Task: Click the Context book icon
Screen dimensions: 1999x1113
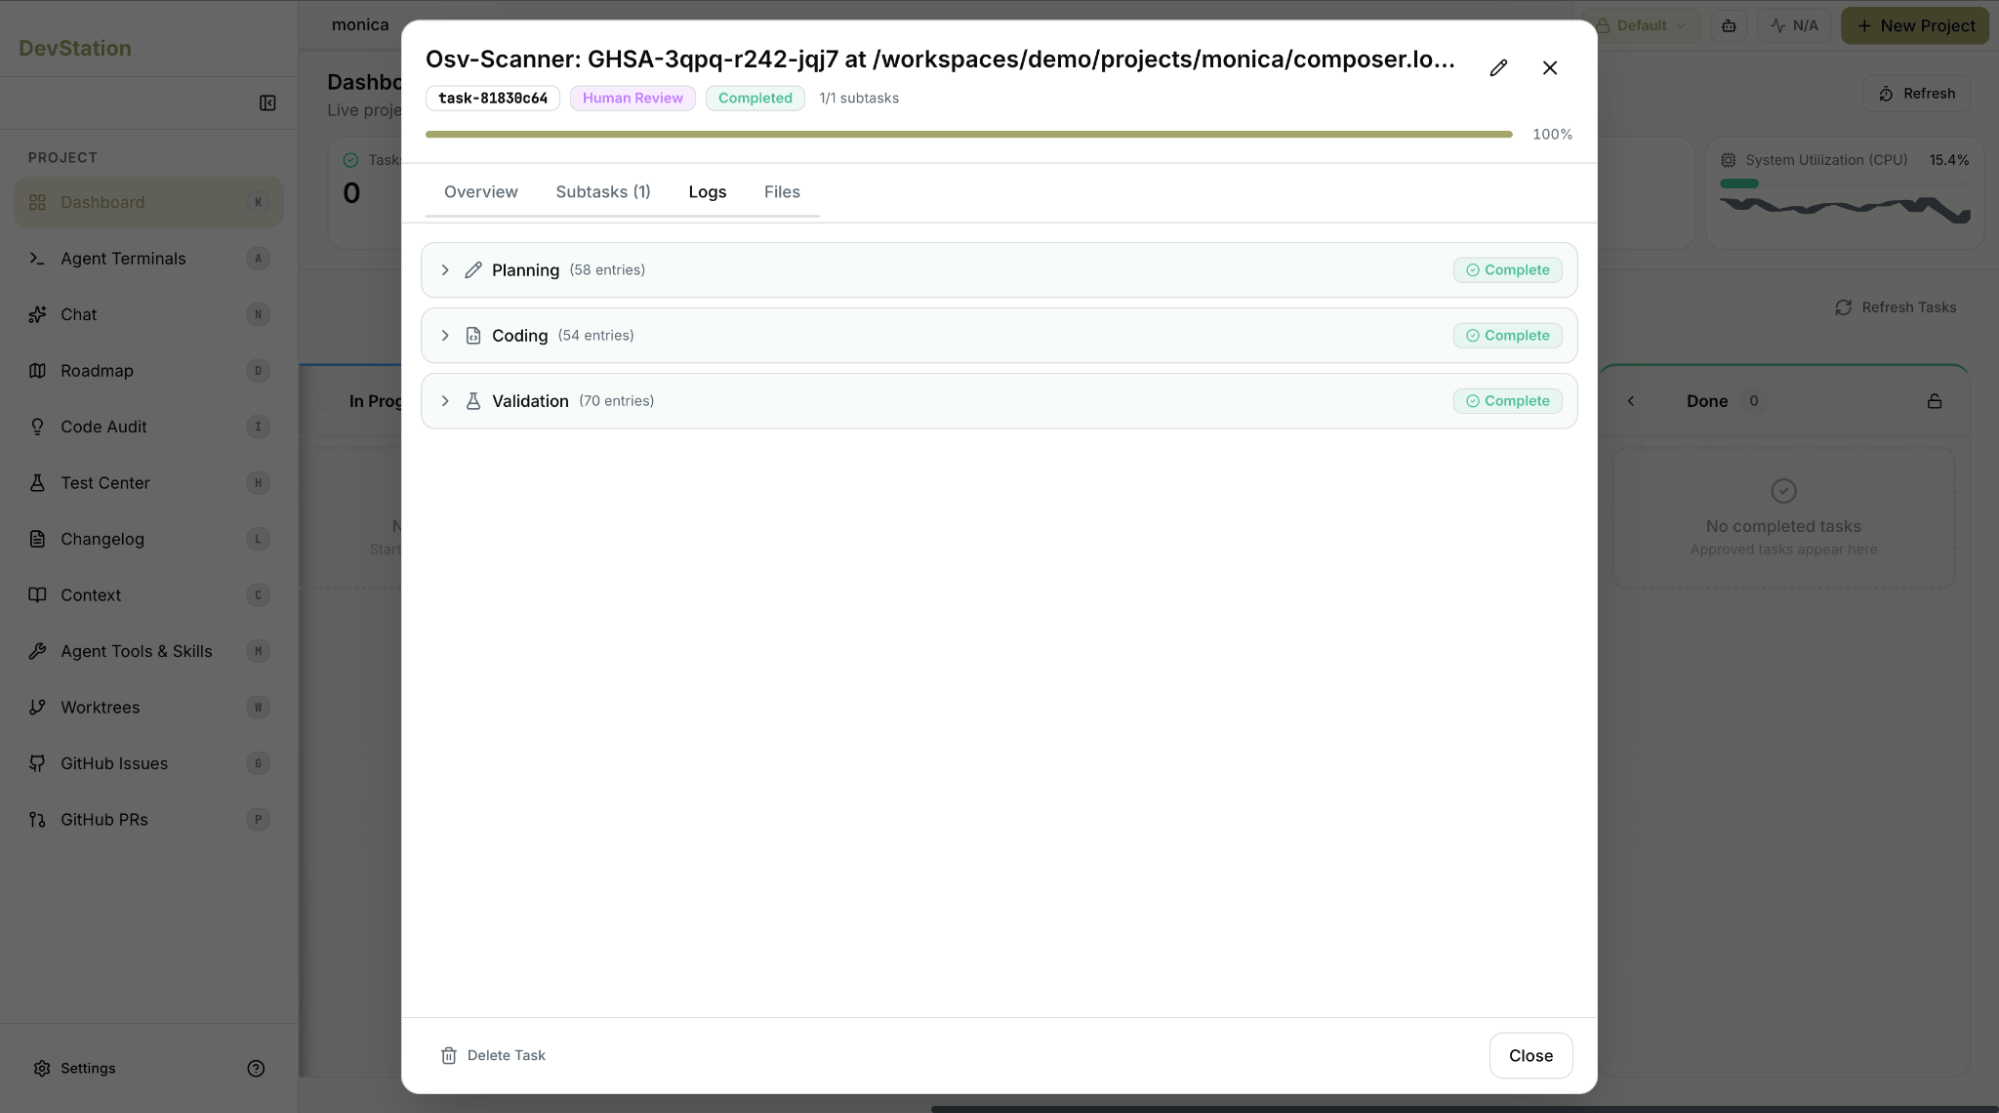Action: [37, 595]
